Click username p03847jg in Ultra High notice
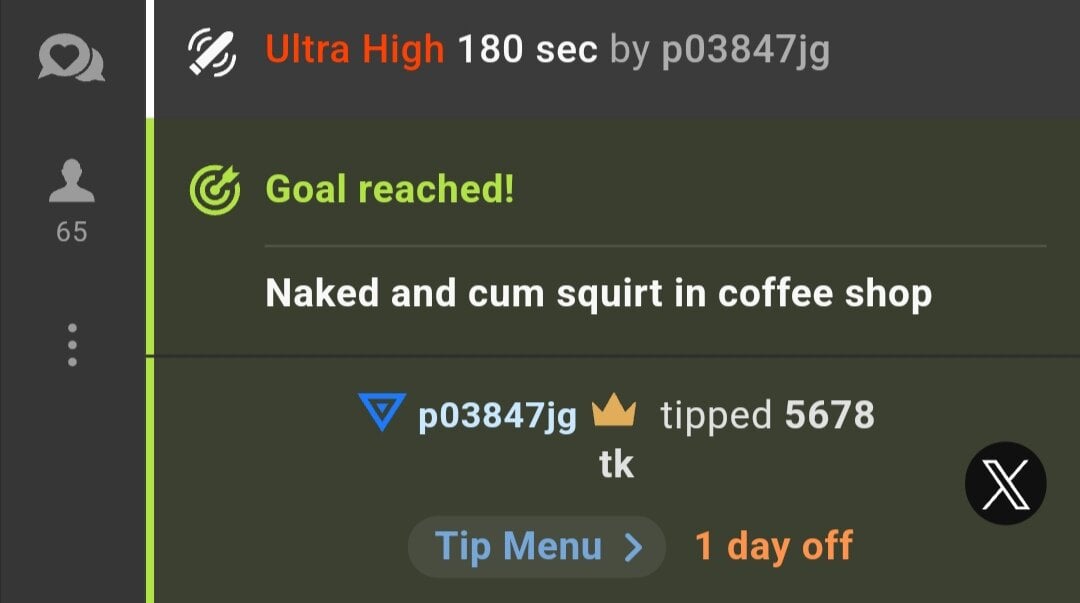This screenshot has width=1080, height=603. point(746,51)
